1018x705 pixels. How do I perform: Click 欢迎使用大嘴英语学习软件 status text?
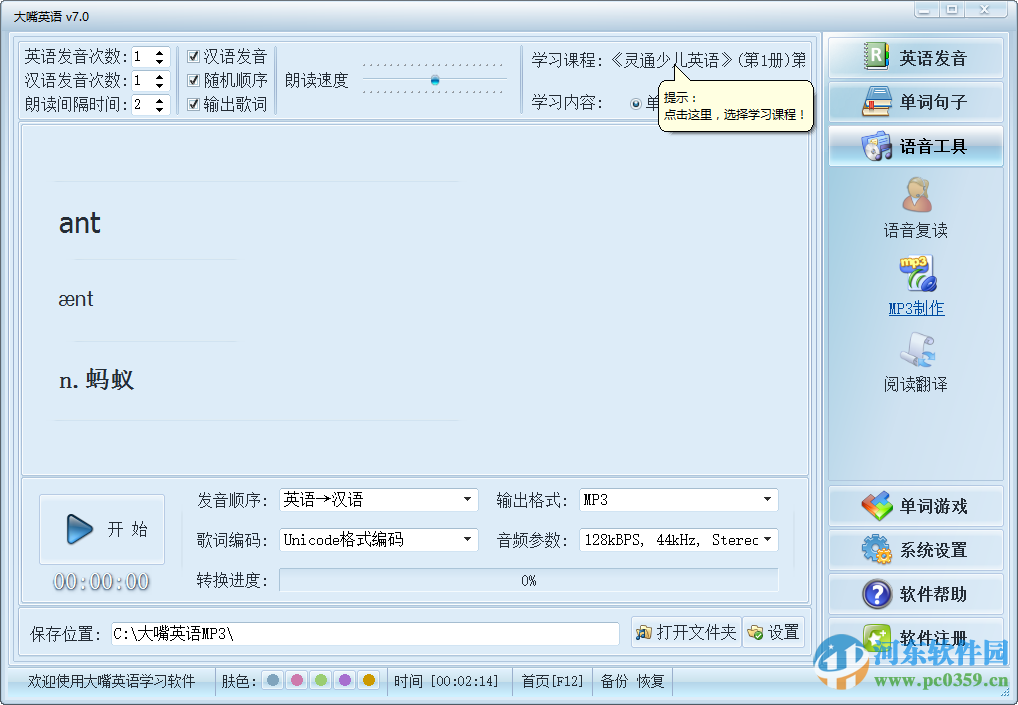111,681
